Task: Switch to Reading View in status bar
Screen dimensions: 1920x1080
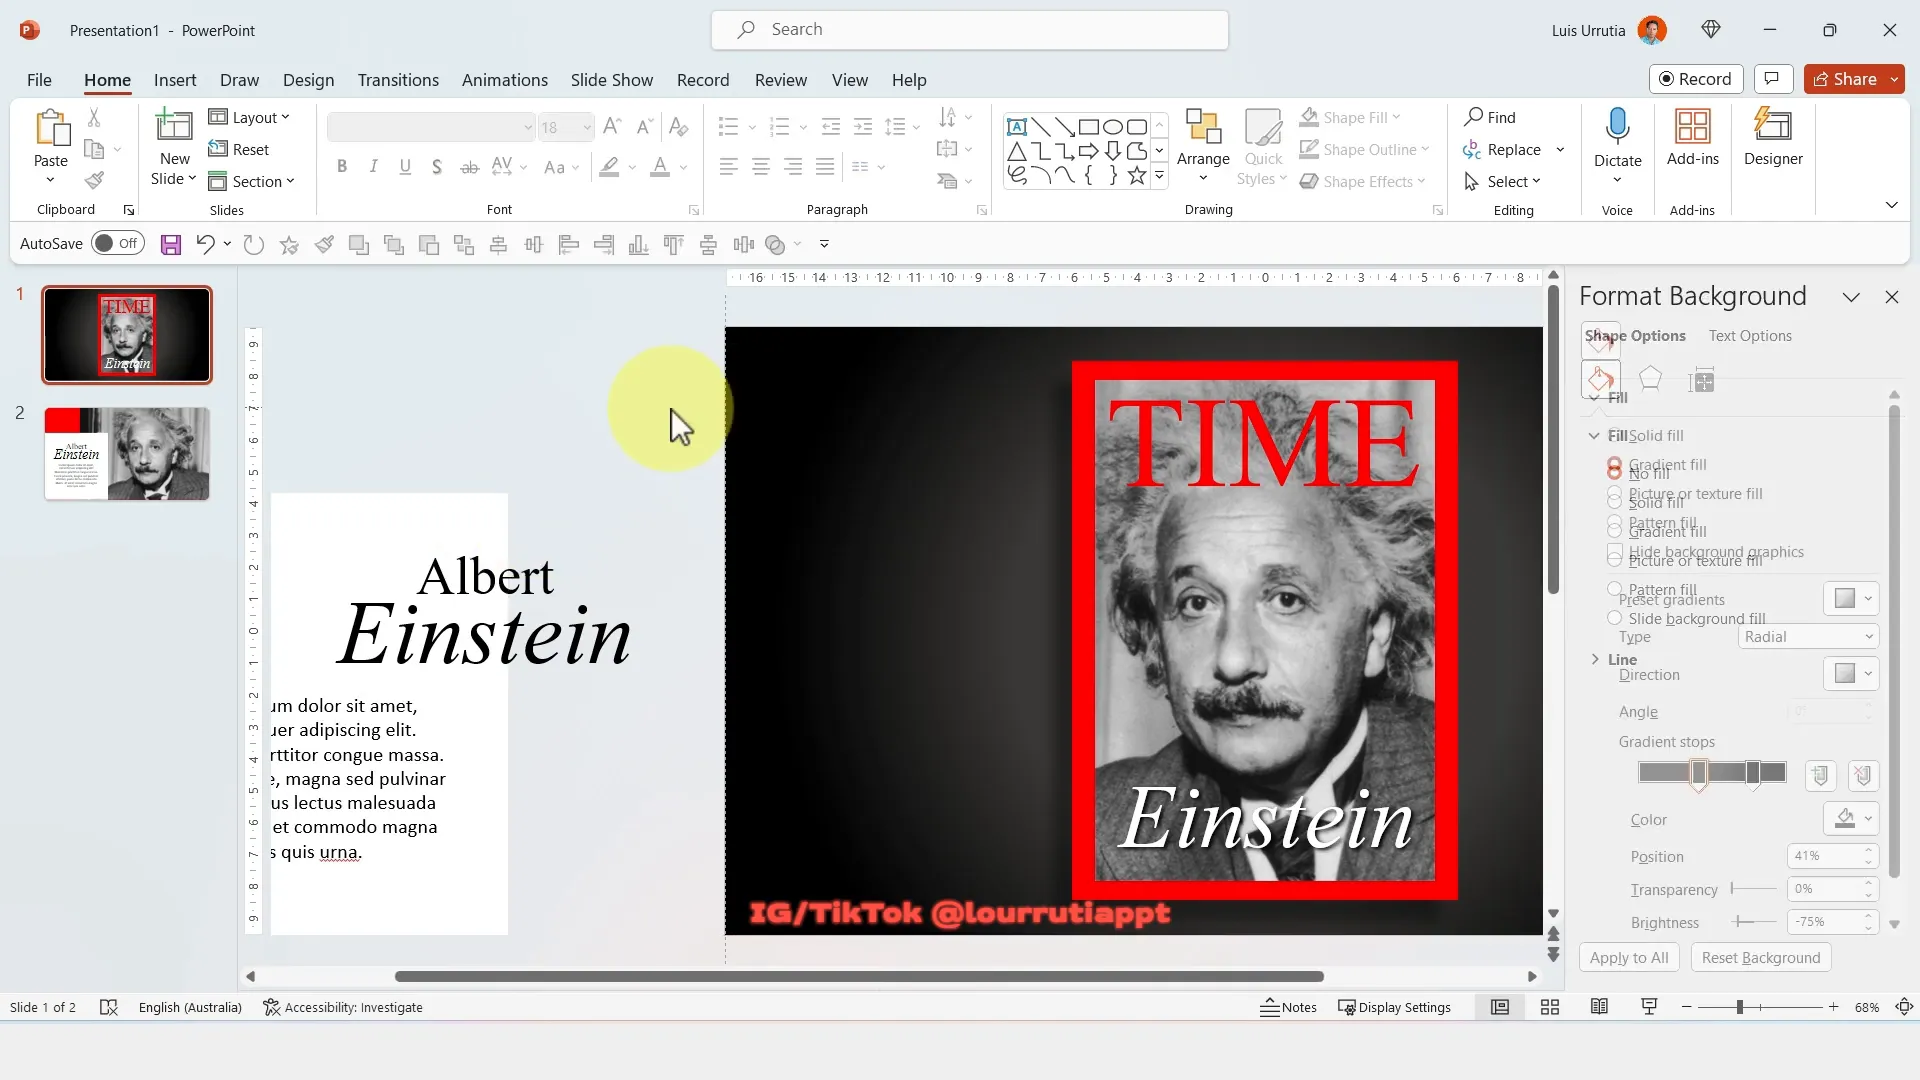Action: click(x=1599, y=1007)
